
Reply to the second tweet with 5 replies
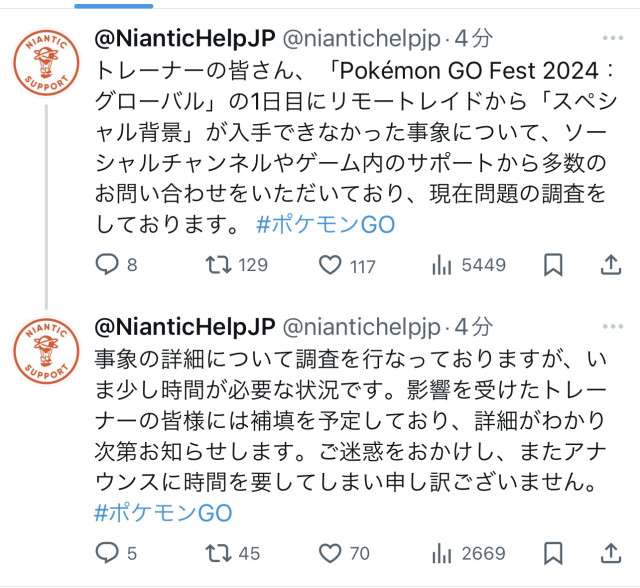click(106, 553)
